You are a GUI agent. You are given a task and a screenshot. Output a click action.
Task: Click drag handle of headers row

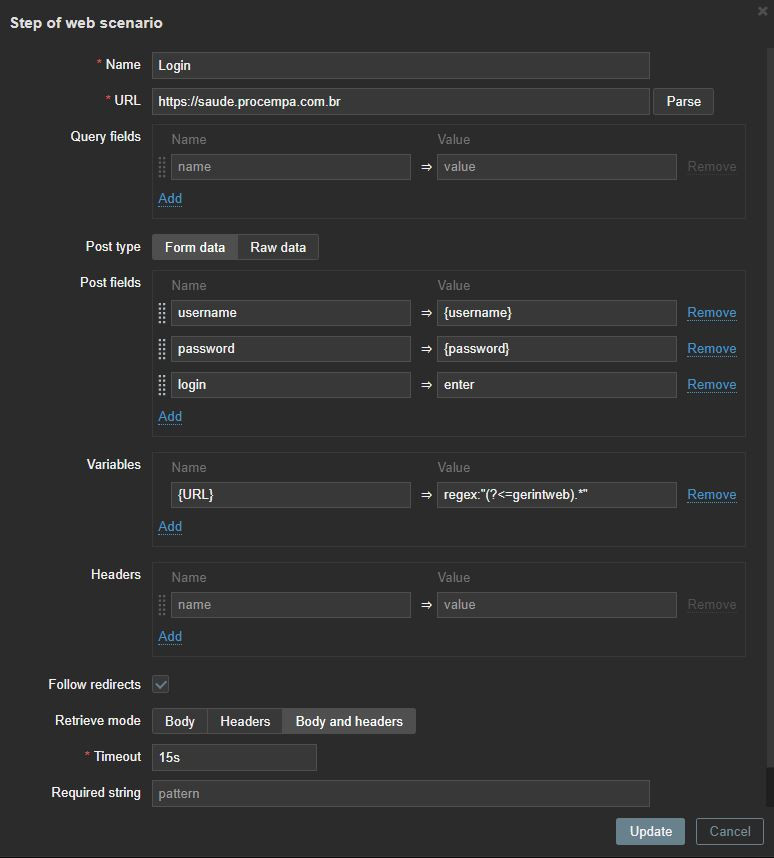[162, 605]
